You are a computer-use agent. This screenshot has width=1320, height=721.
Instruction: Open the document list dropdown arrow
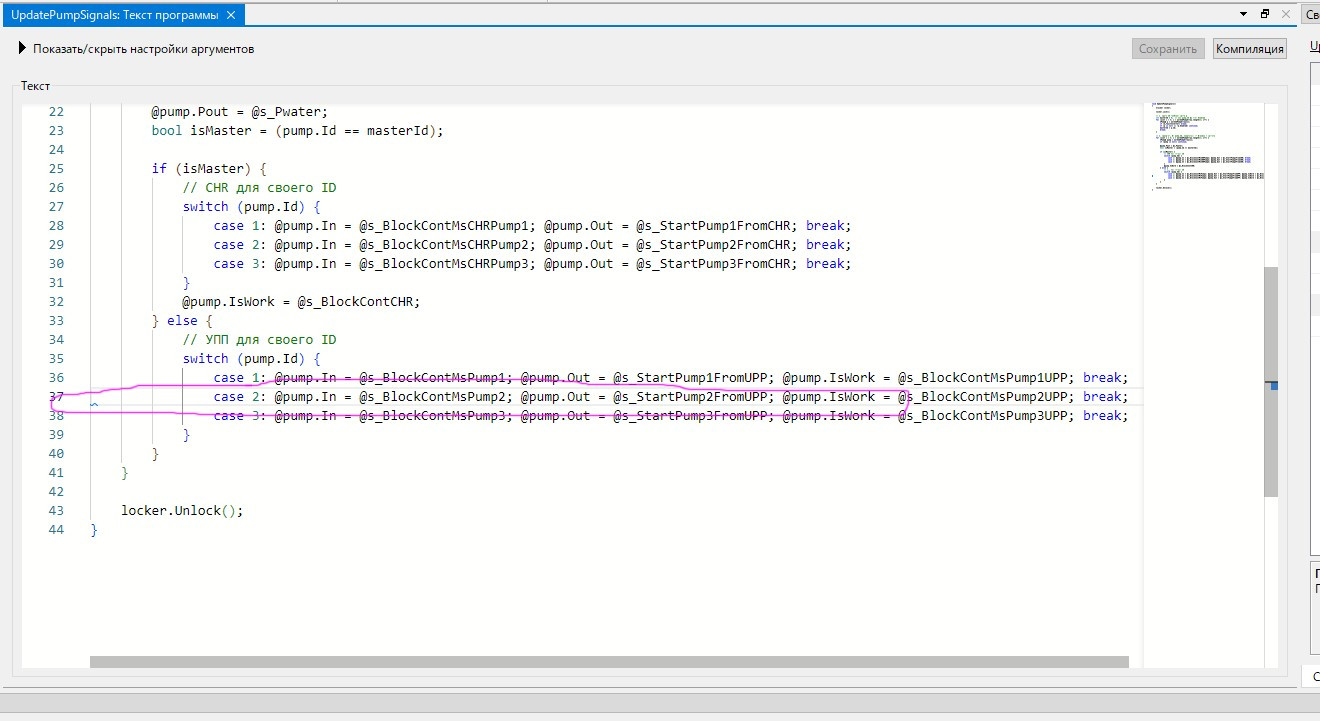coord(1243,14)
